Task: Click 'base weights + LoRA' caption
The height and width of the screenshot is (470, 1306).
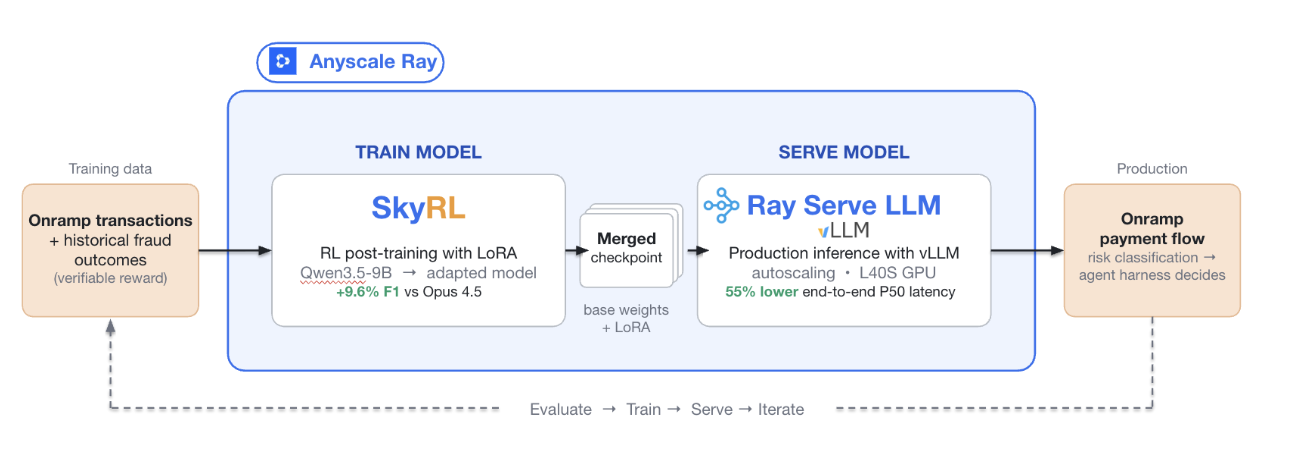Action: (626, 318)
